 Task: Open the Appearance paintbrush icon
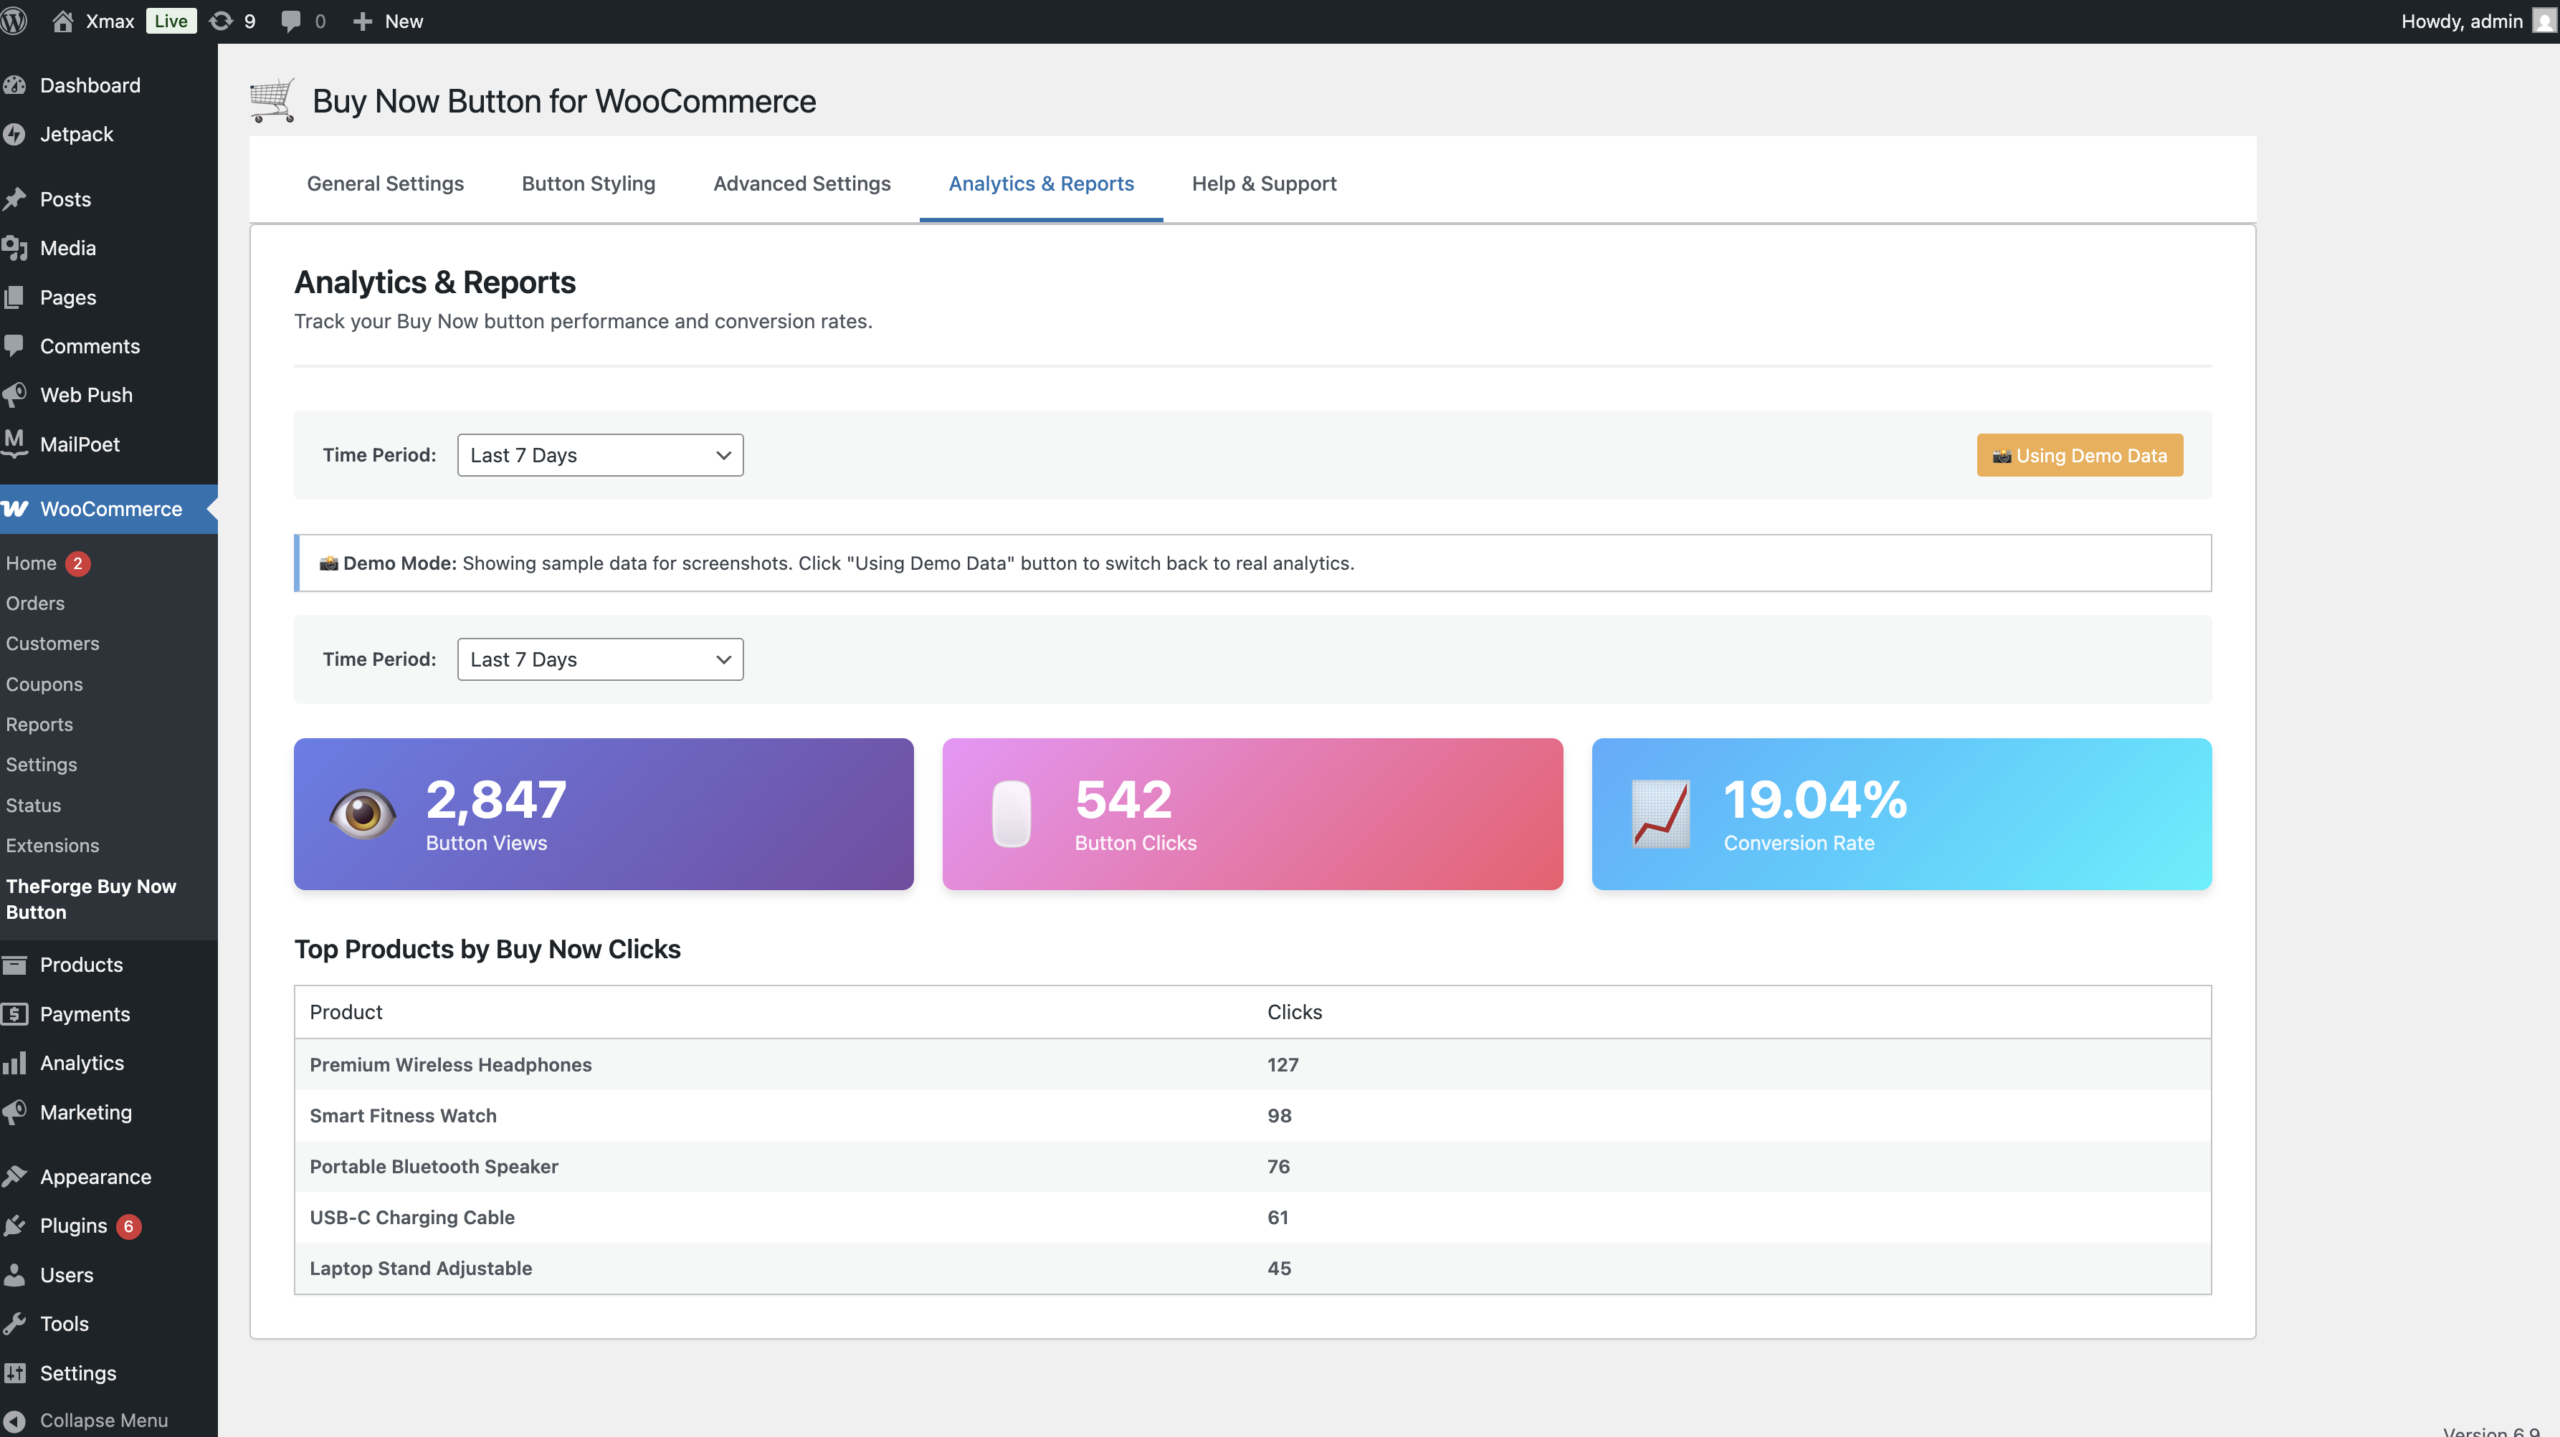(16, 1176)
